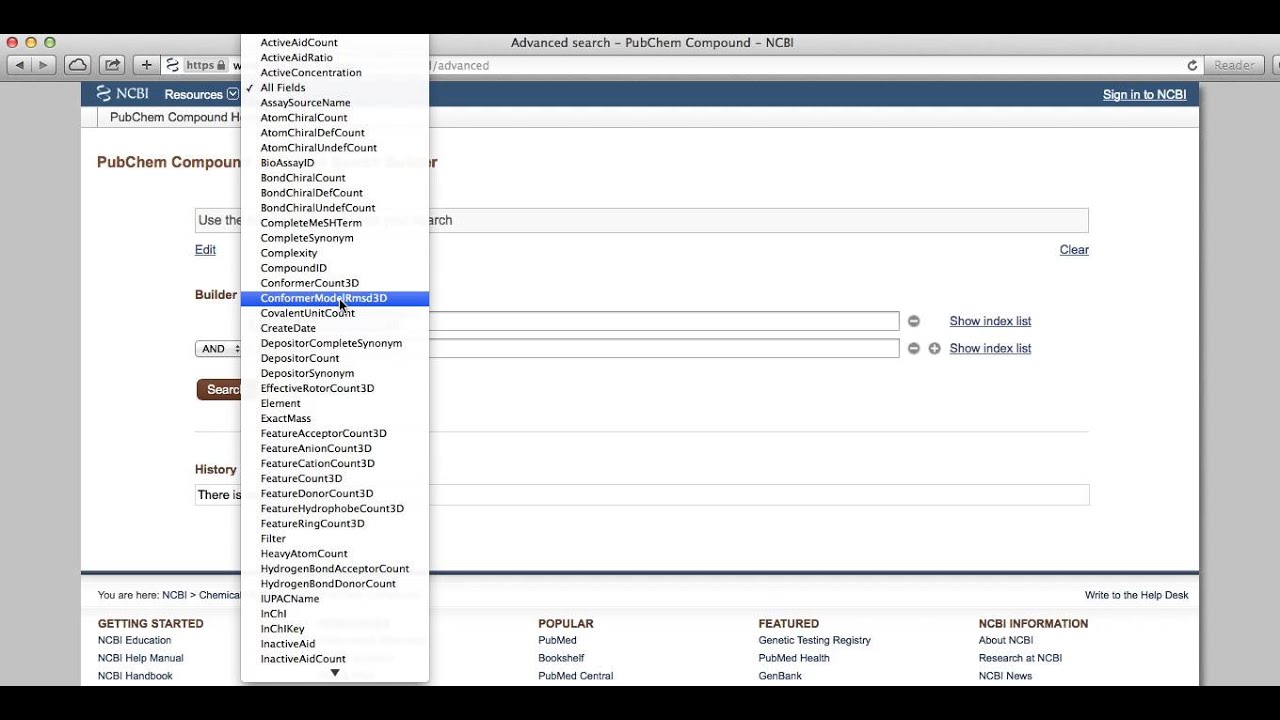1280x720 pixels.
Task: Add a builder row with plus icon
Action: click(x=934, y=348)
